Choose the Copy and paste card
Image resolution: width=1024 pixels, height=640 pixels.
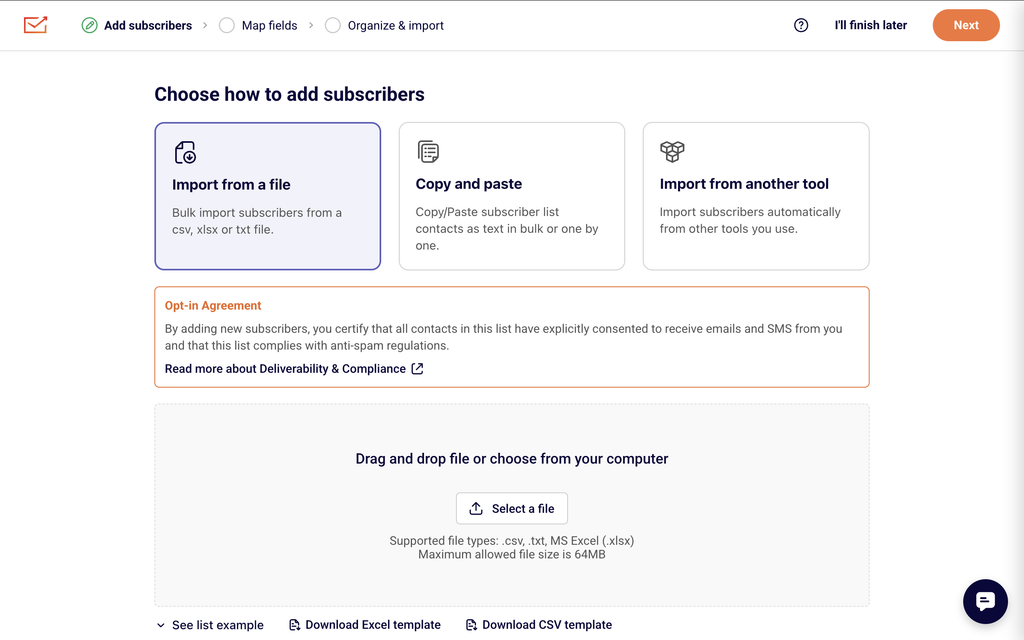coord(512,196)
